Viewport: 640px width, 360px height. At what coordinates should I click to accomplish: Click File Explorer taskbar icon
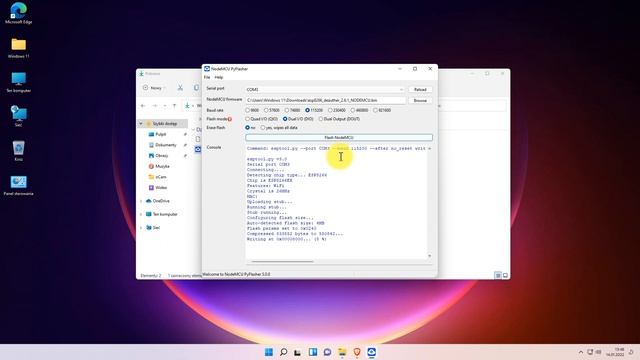click(342, 352)
